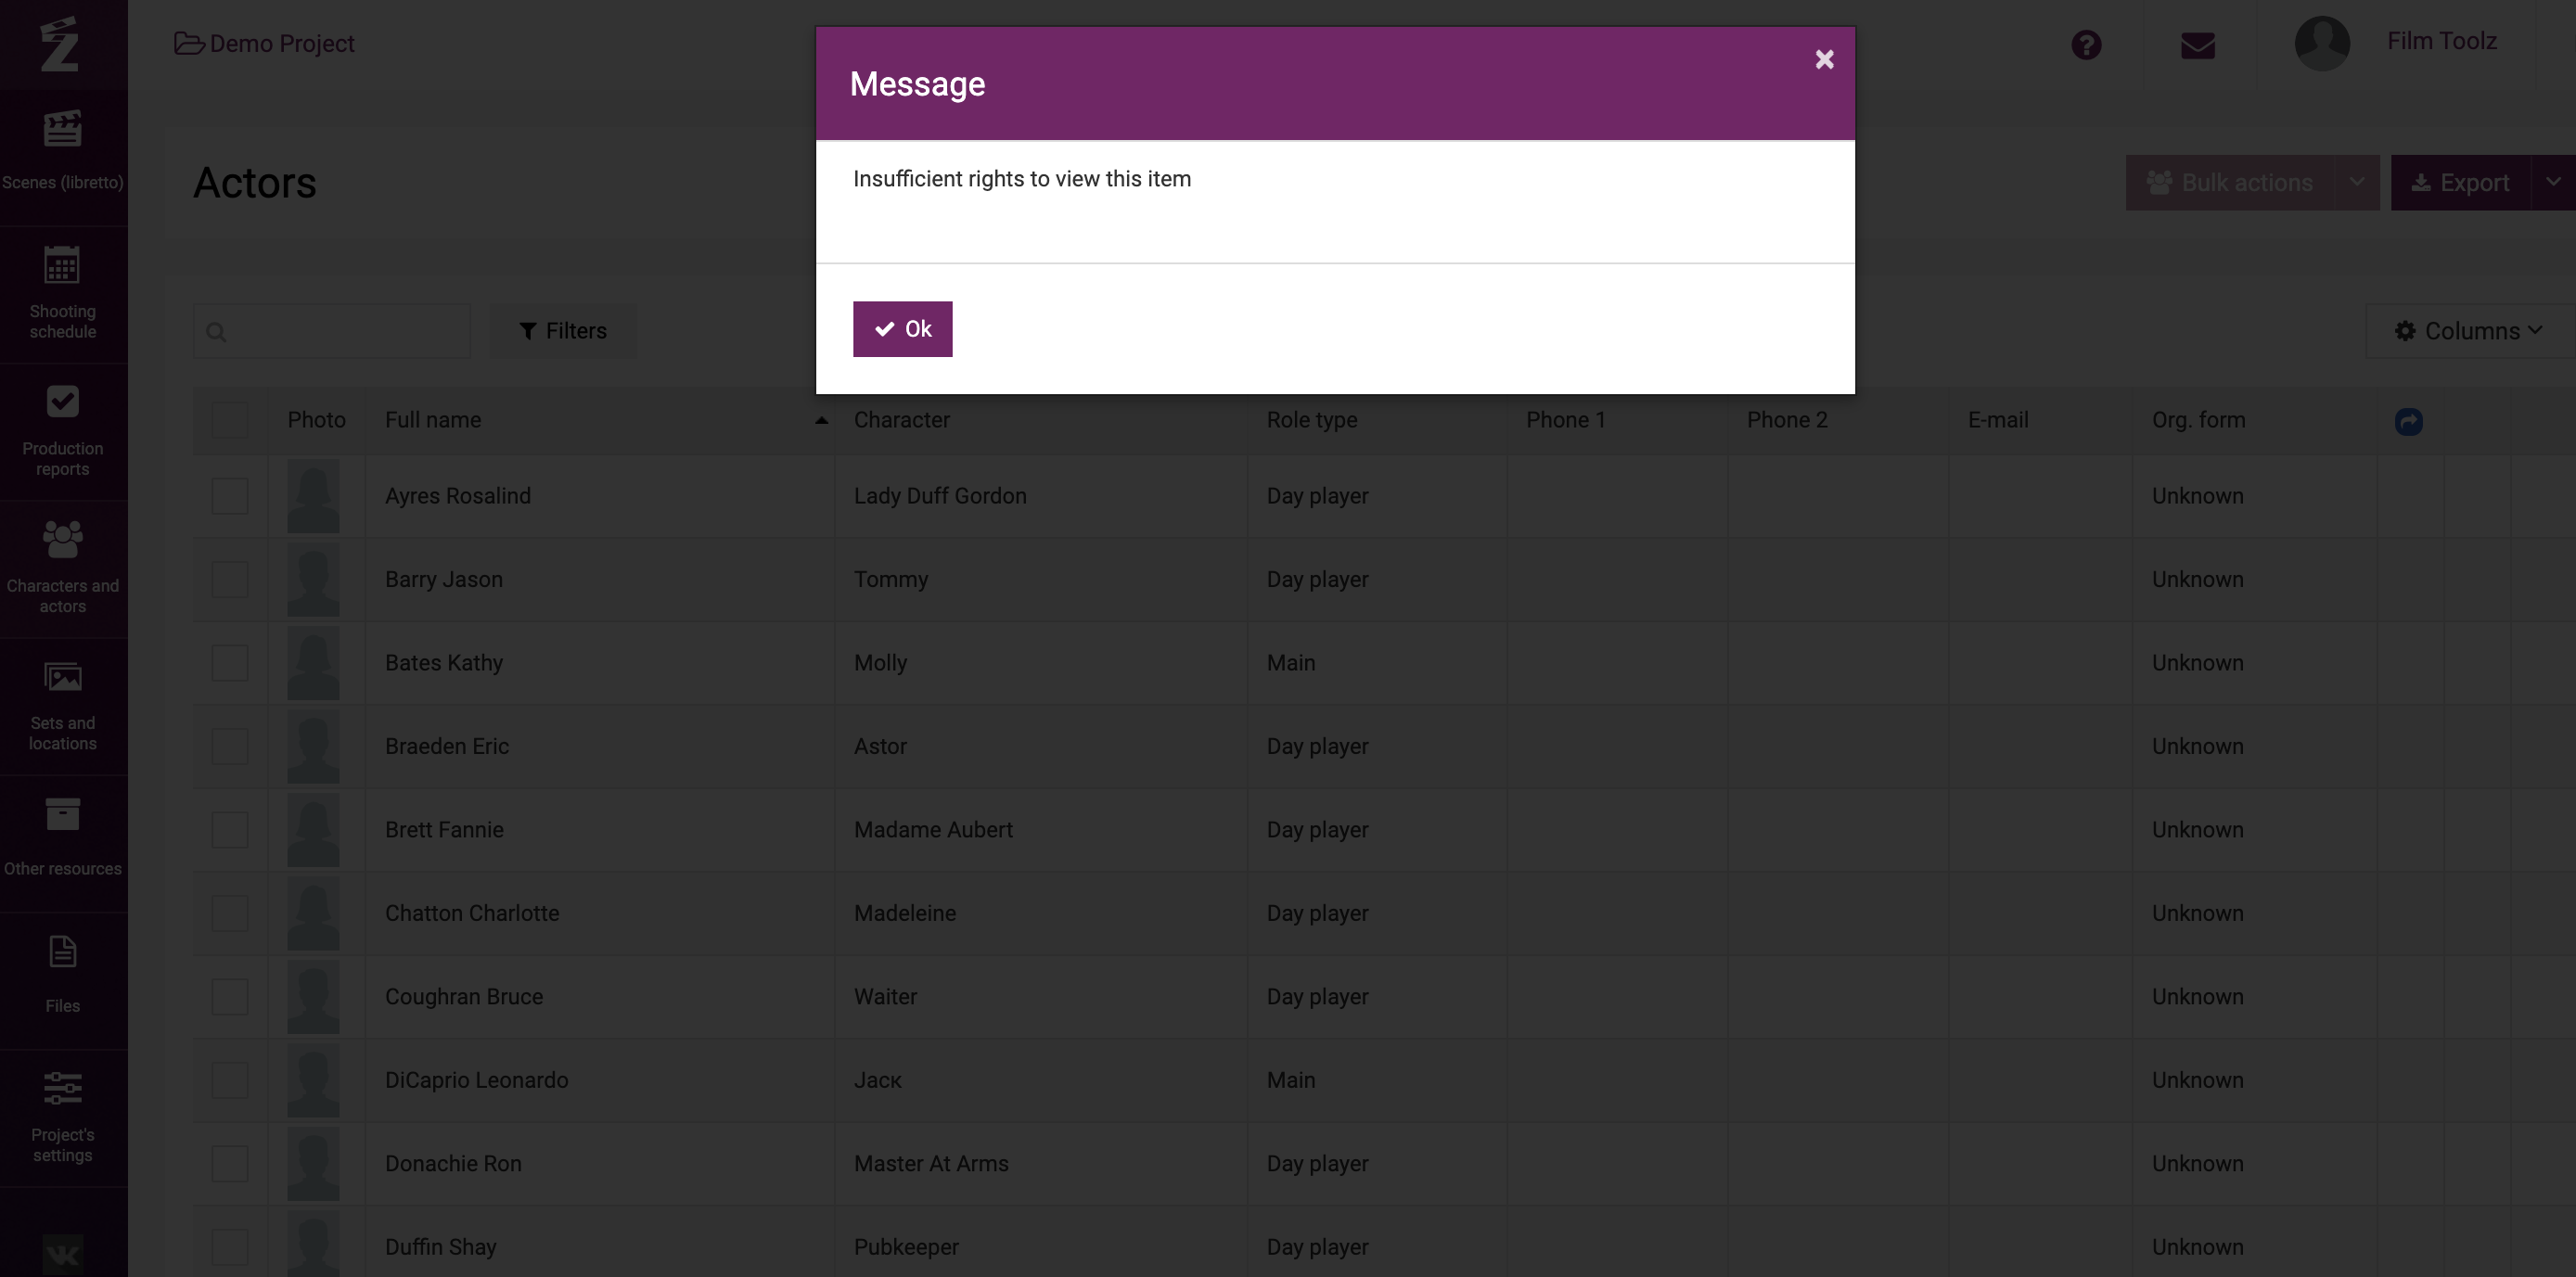Open Project's settings in the sidebar
The width and height of the screenshot is (2576, 1277).
tap(63, 1117)
